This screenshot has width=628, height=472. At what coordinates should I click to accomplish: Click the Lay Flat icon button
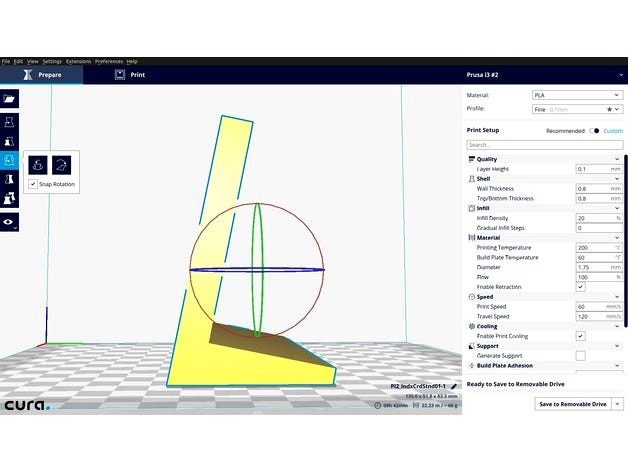[x=61, y=163]
